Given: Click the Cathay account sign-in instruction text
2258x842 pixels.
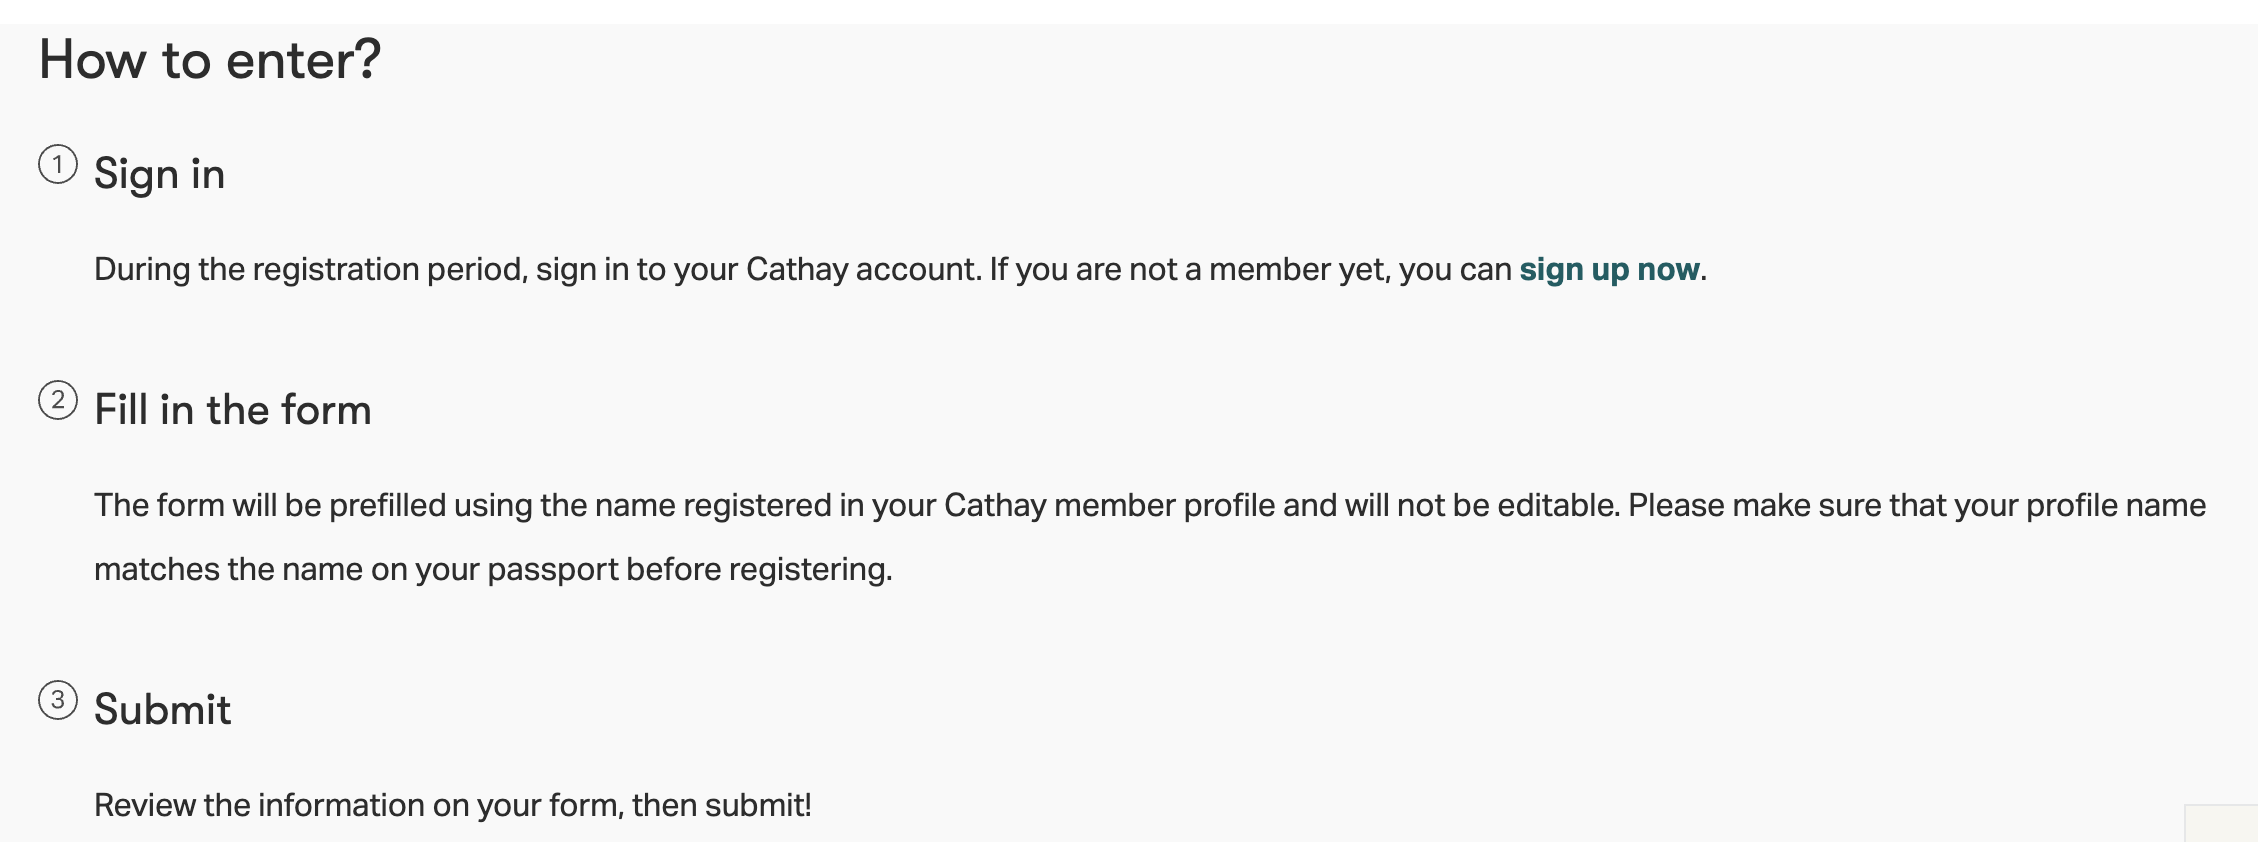Looking at the screenshot, I should pos(900,269).
